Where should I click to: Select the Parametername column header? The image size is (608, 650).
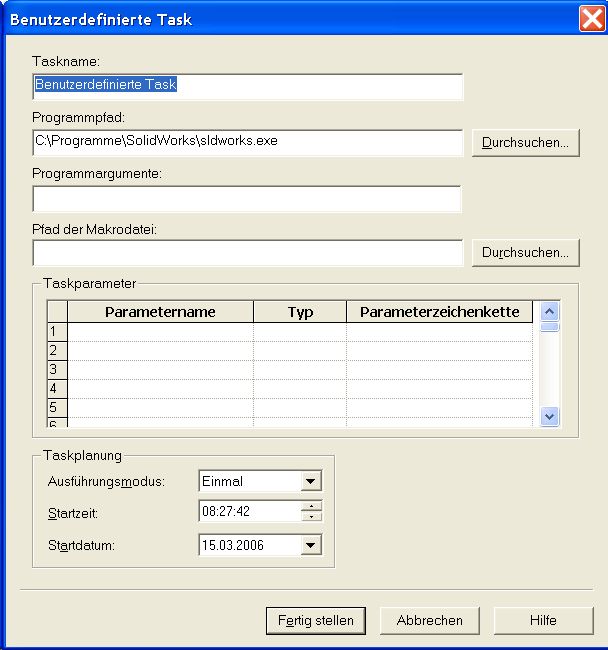160,312
